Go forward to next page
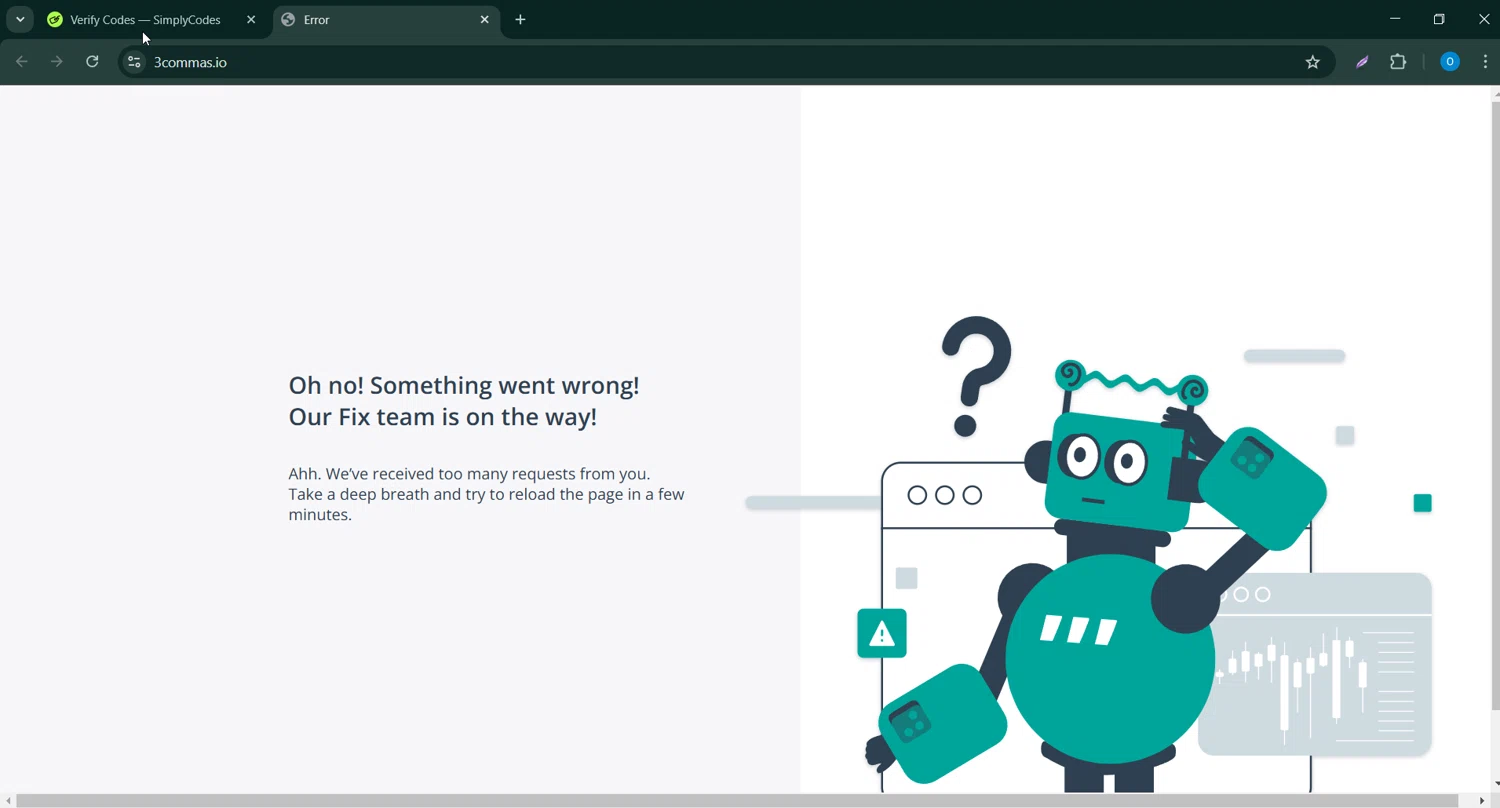The width and height of the screenshot is (1500, 808). pyautogui.click(x=57, y=62)
